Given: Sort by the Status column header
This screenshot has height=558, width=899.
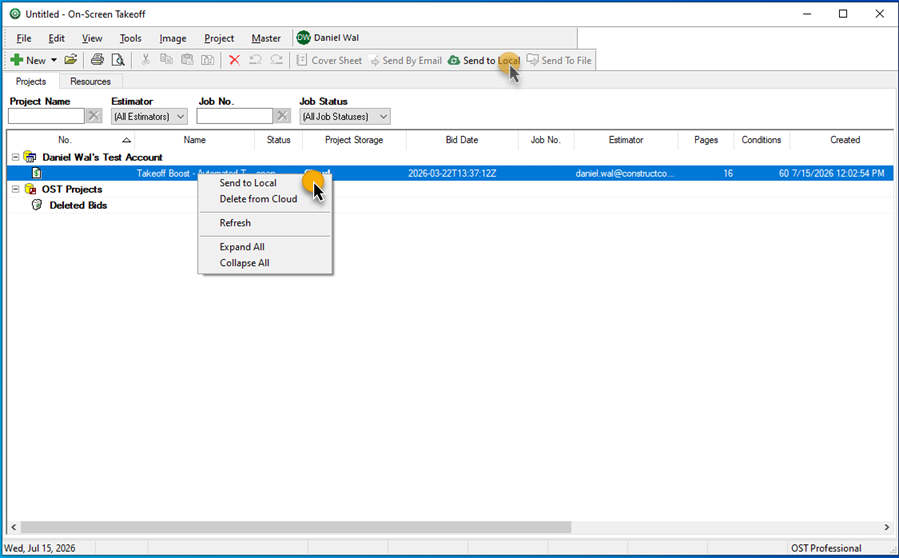Looking at the screenshot, I should (279, 140).
